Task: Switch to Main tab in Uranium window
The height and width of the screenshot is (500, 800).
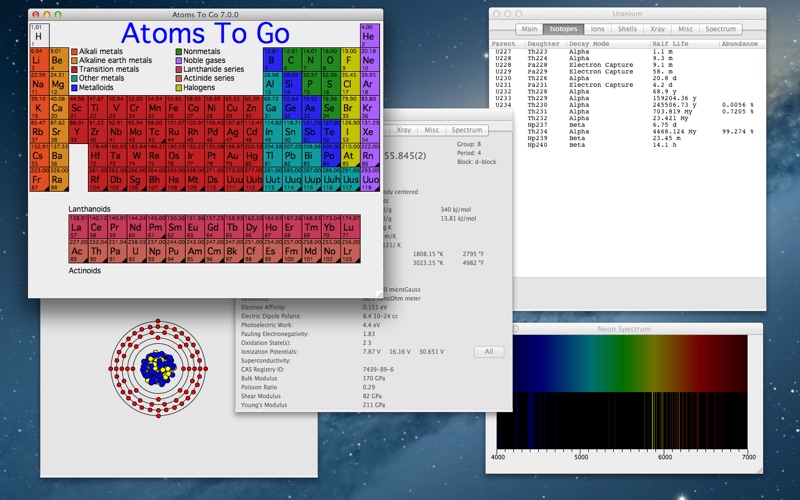Action: 529,29
